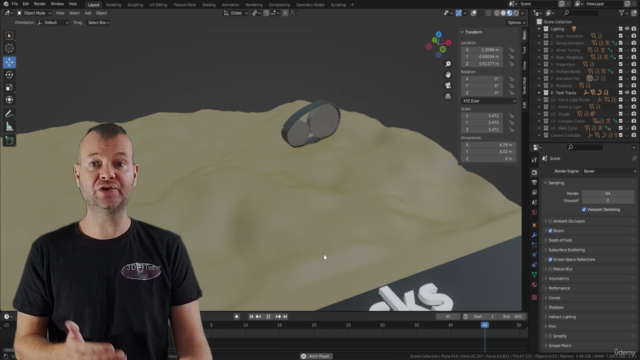Open the Particles properties tab icon
The width and height of the screenshot is (640, 360).
click(x=534, y=245)
